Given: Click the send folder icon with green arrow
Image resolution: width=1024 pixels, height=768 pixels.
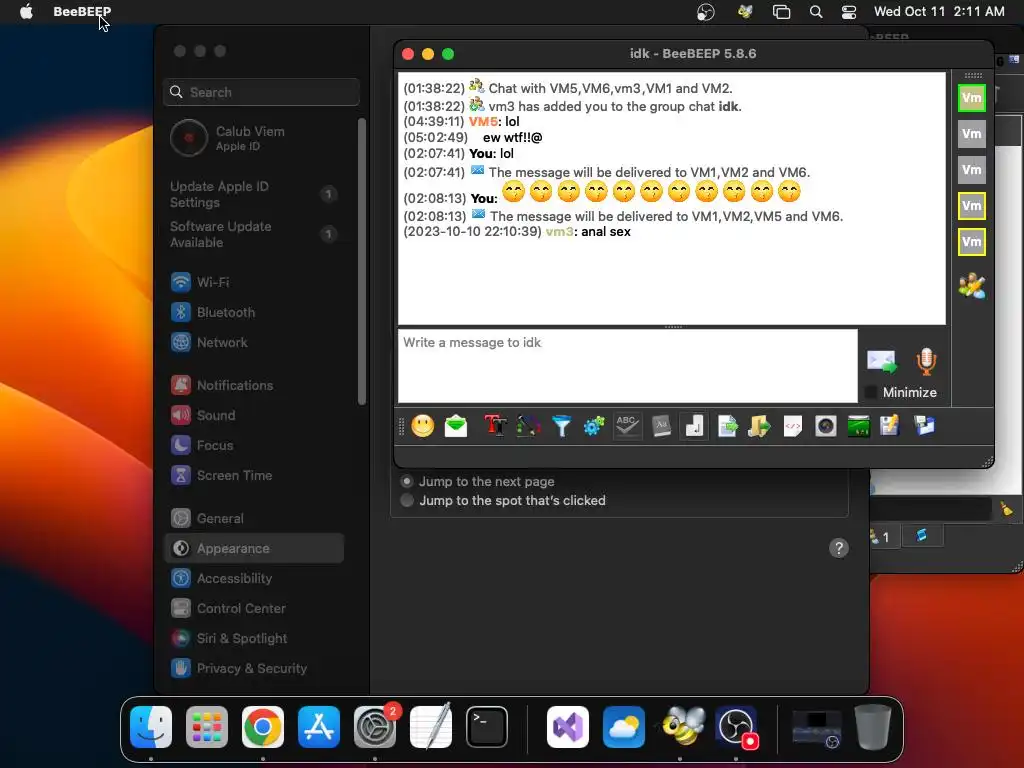Looking at the screenshot, I should pyautogui.click(x=760, y=426).
